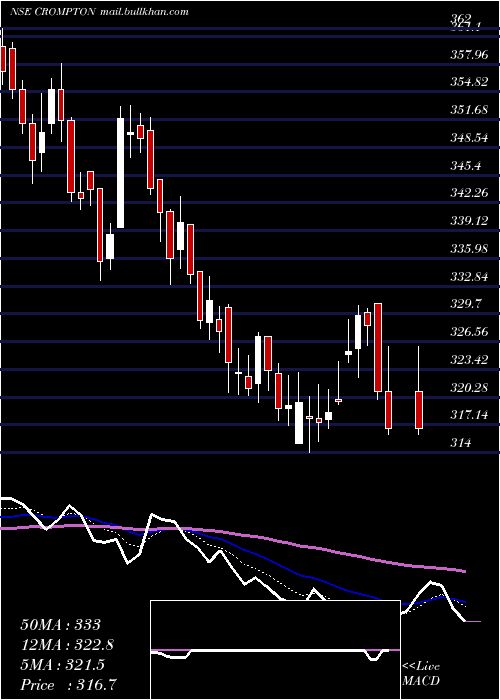Click the 'Price : 316.7' readout
The width and height of the screenshot is (500, 700).
tap(71, 685)
